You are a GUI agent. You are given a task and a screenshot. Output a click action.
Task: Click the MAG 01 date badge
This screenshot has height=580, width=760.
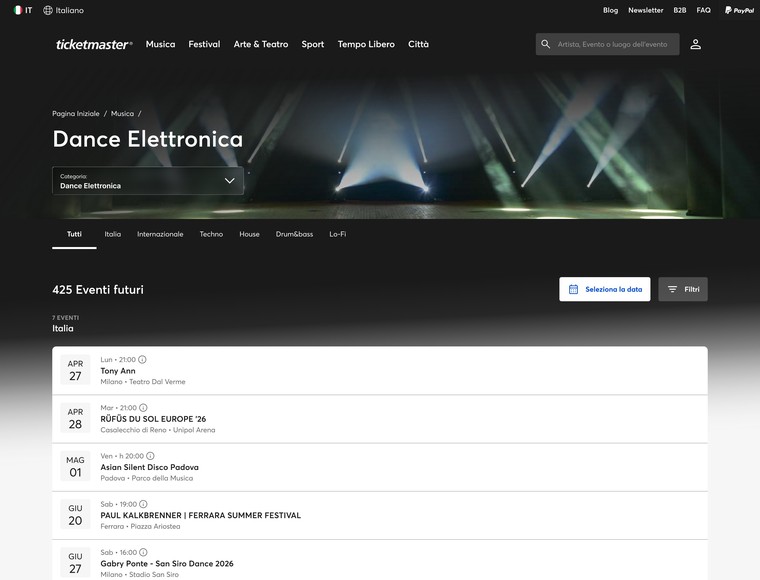(x=75, y=466)
